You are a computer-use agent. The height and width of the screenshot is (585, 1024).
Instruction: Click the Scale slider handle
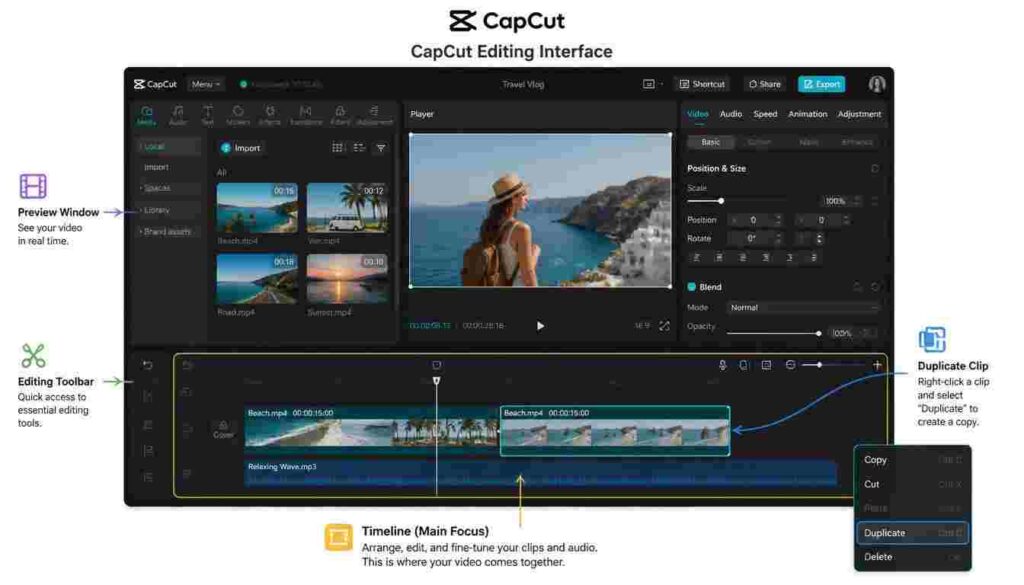pos(721,201)
